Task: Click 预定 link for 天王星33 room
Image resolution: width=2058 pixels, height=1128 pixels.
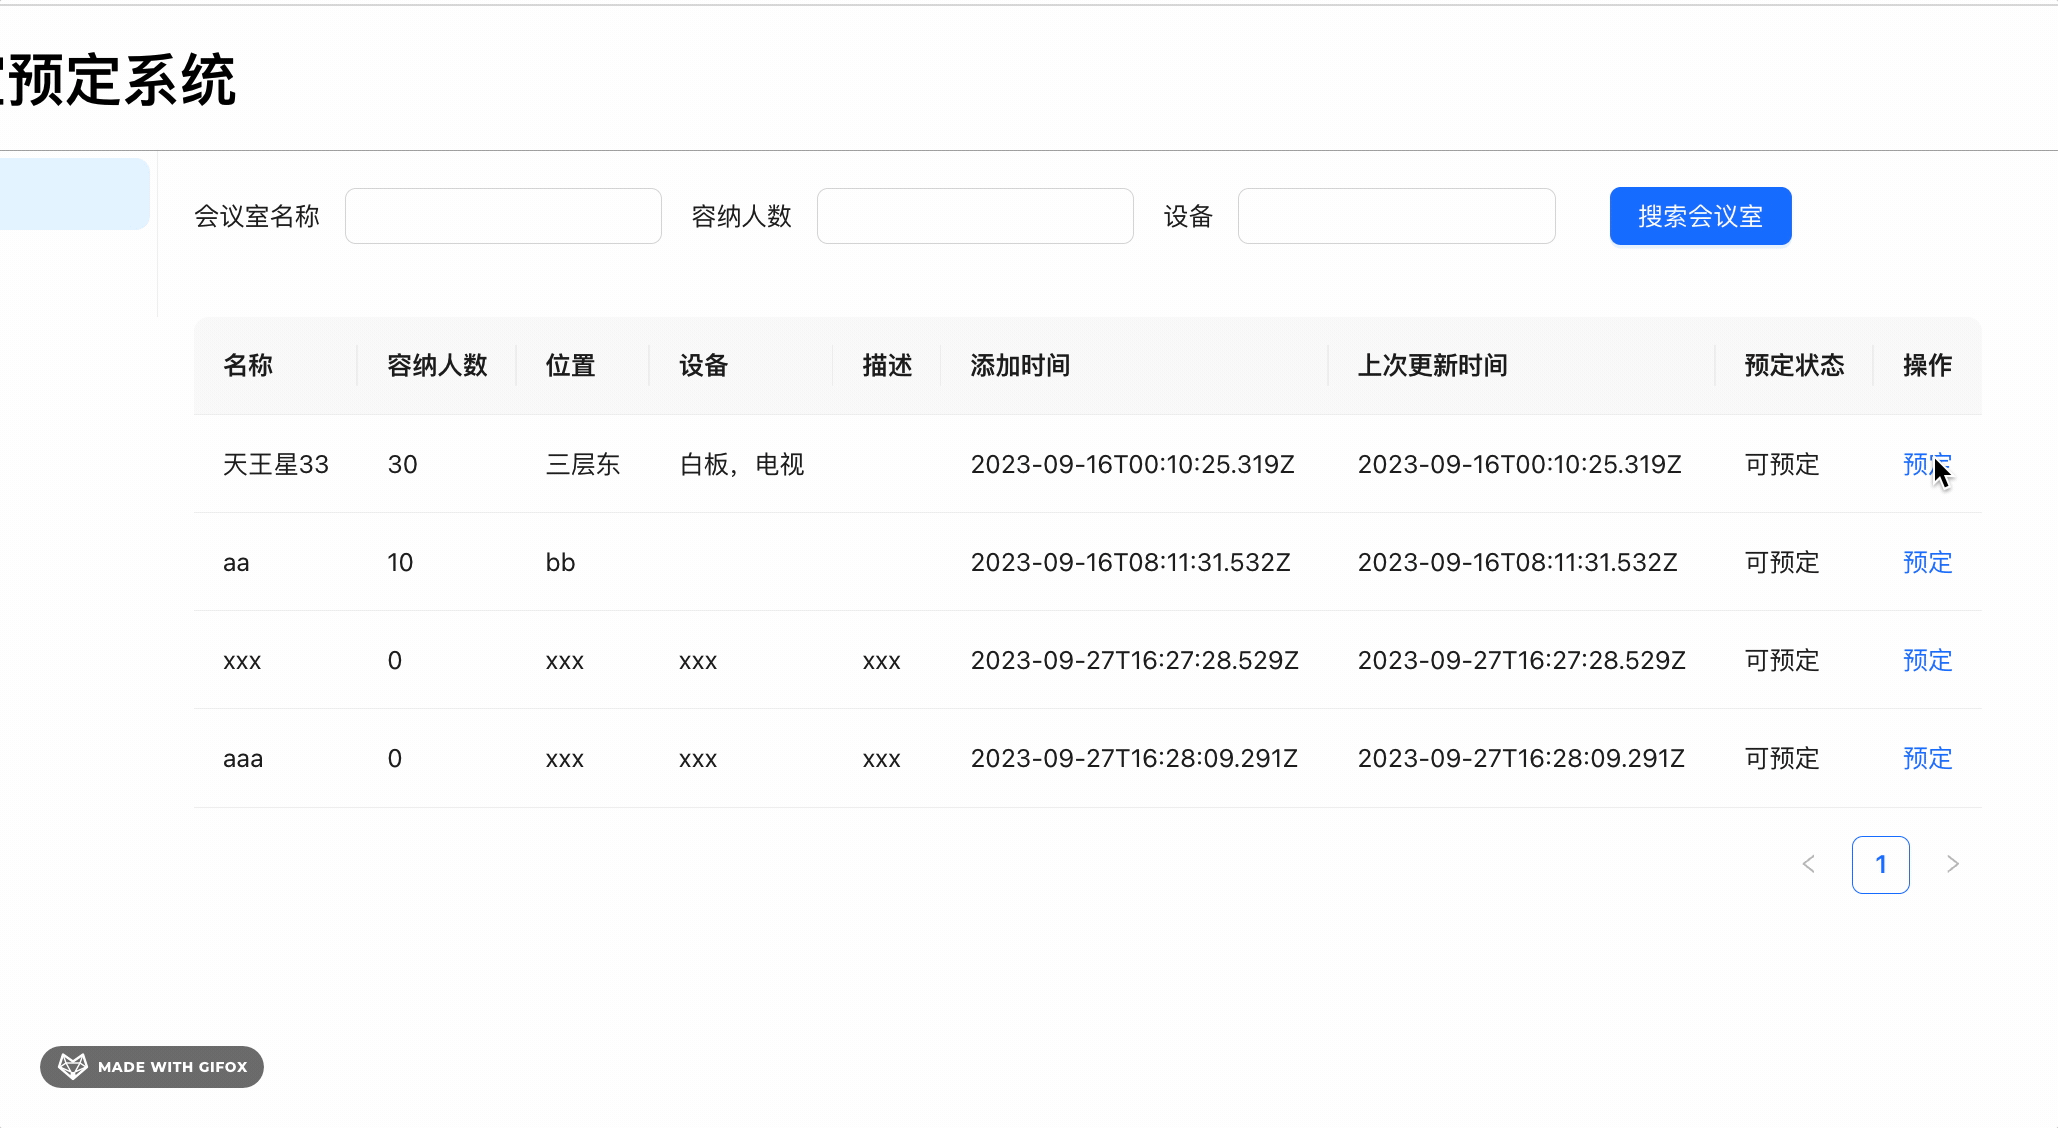Action: pyautogui.click(x=1926, y=464)
